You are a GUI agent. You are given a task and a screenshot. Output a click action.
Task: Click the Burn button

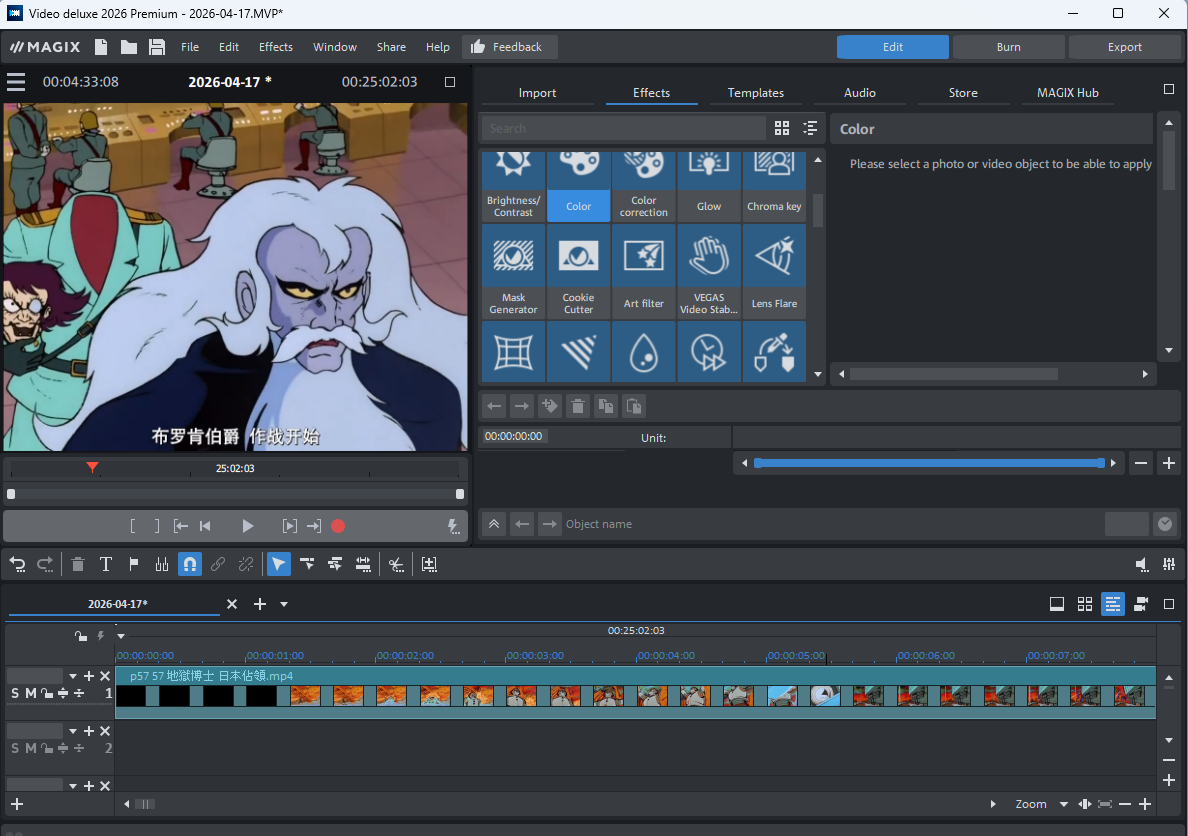(1008, 47)
